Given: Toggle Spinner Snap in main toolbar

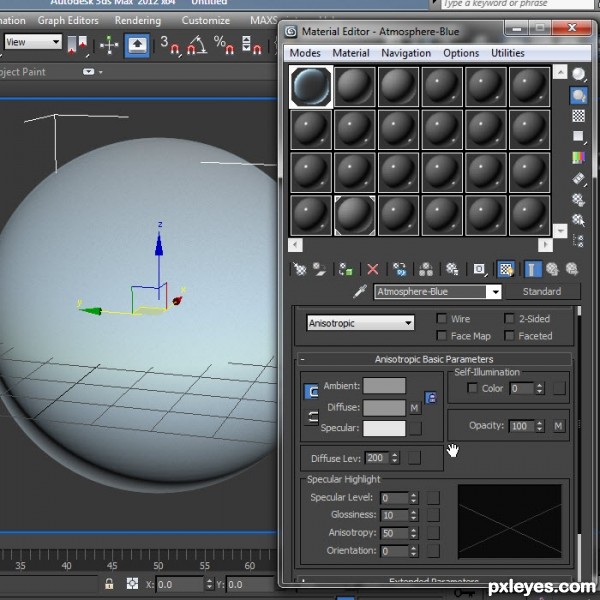Looking at the screenshot, I should click(x=252, y=45).
